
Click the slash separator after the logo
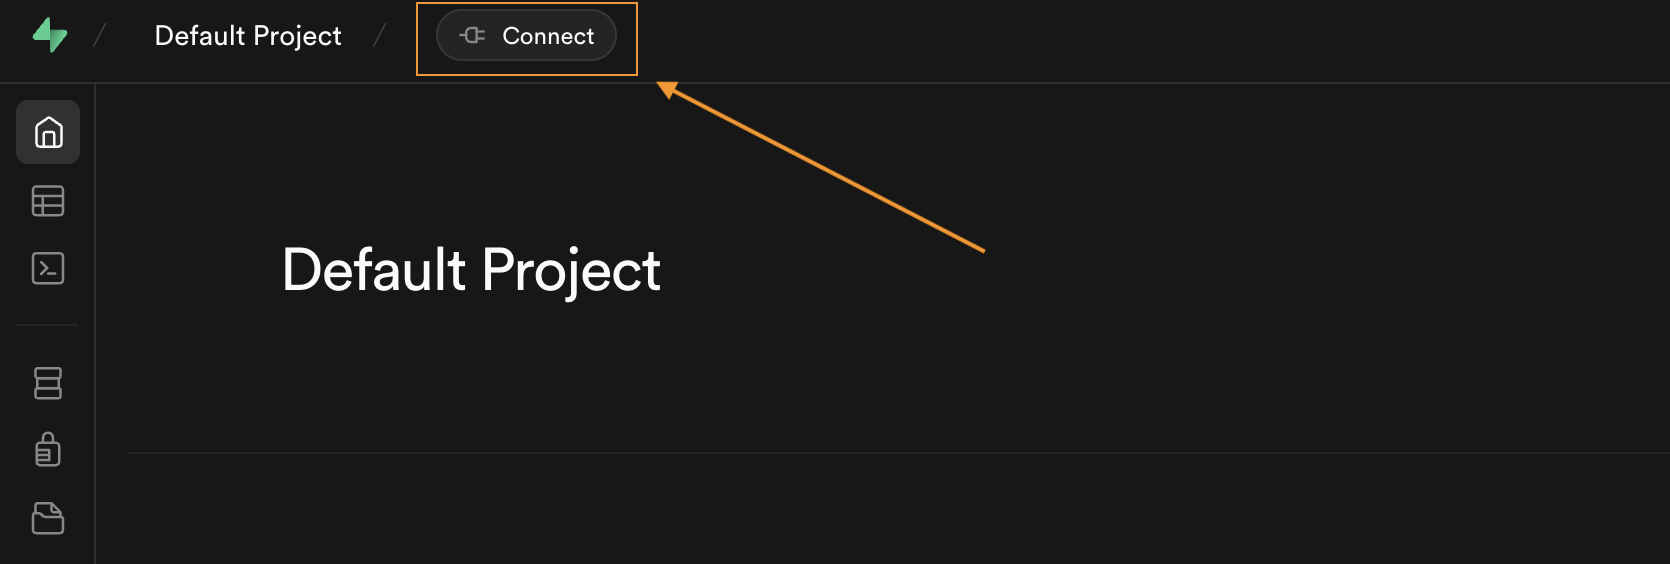click(x=99, y=36)
